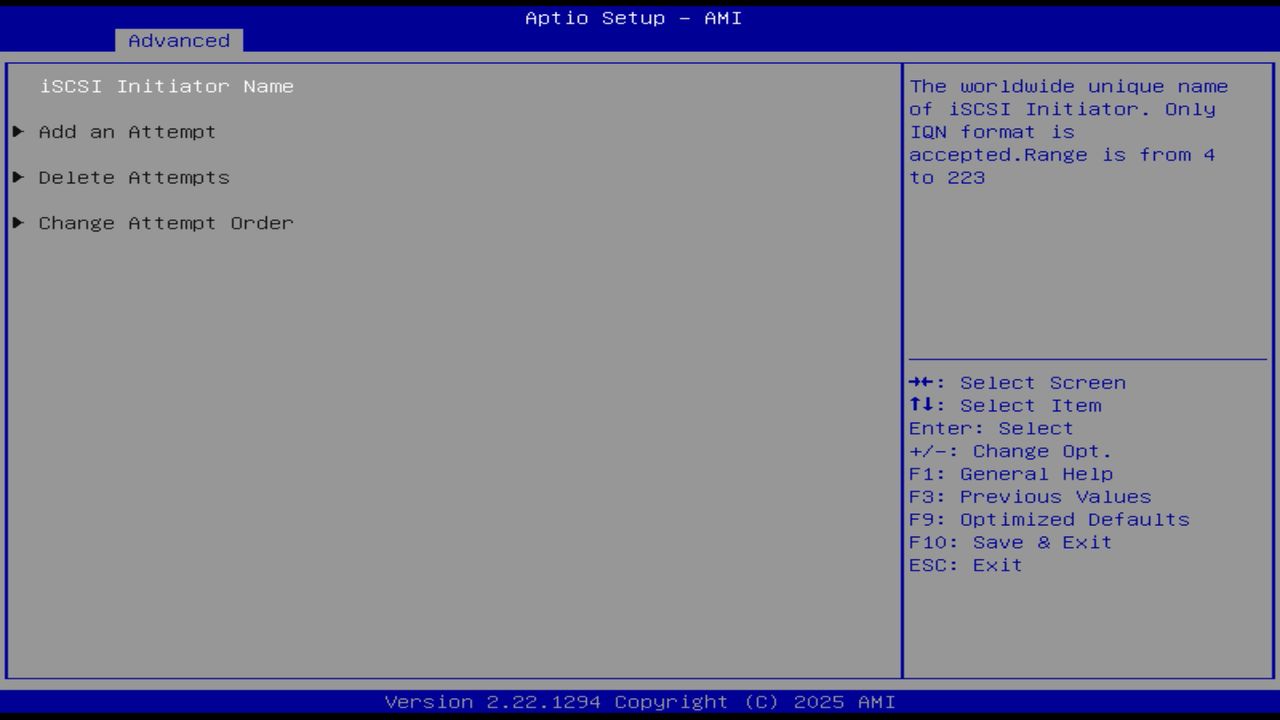Expand the Delete Attempts submenu arrow
Image resolution: width=1280 pixels, height=720 pixels.
click(17, 177)
